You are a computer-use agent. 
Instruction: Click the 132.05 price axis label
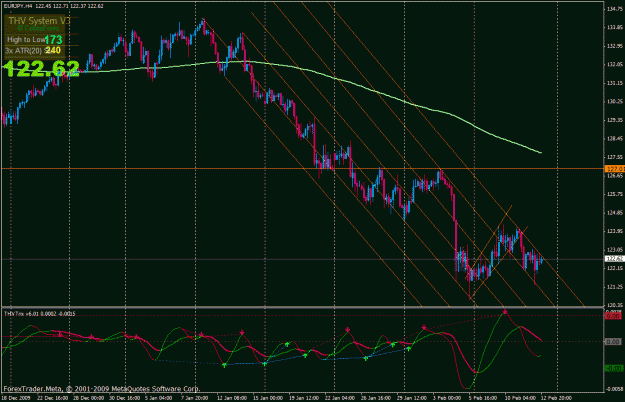(x=615, y=65)
